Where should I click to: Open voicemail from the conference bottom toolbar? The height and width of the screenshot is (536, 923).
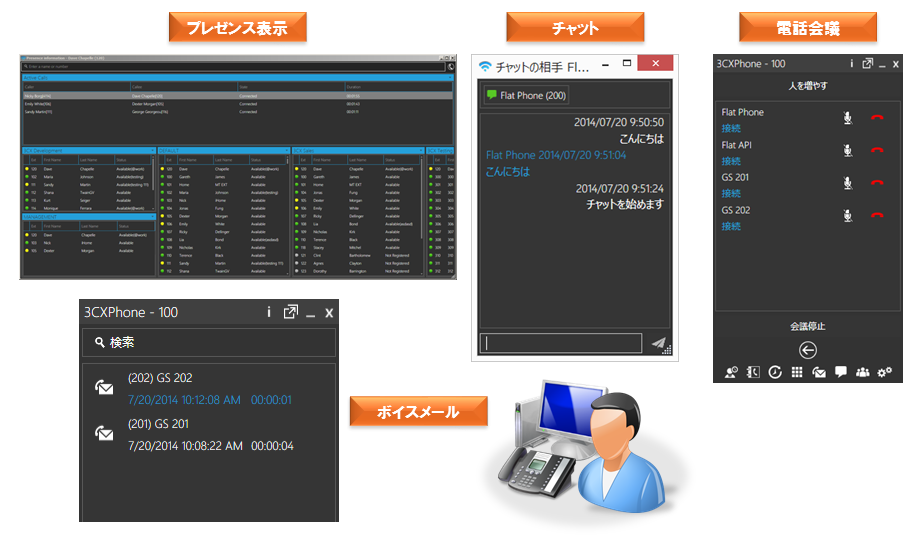pyautogui.click(x=819, y=372)
